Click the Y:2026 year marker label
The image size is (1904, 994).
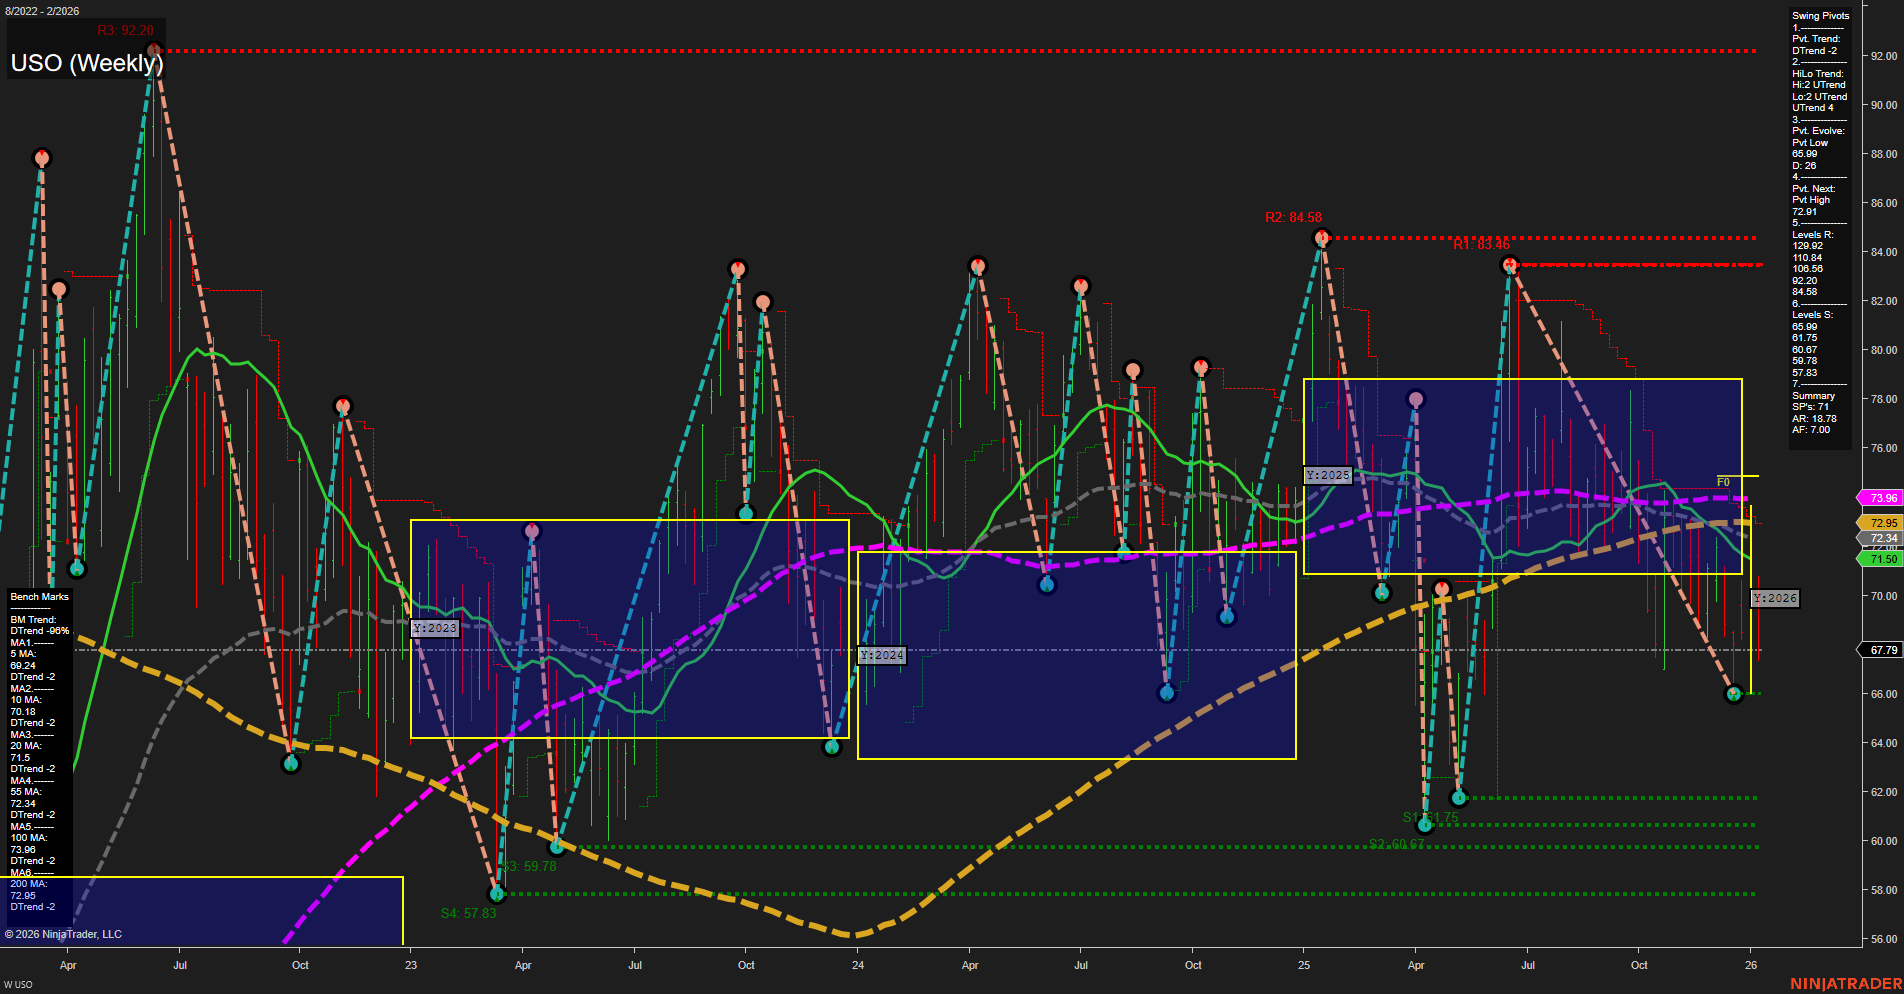1773,598
